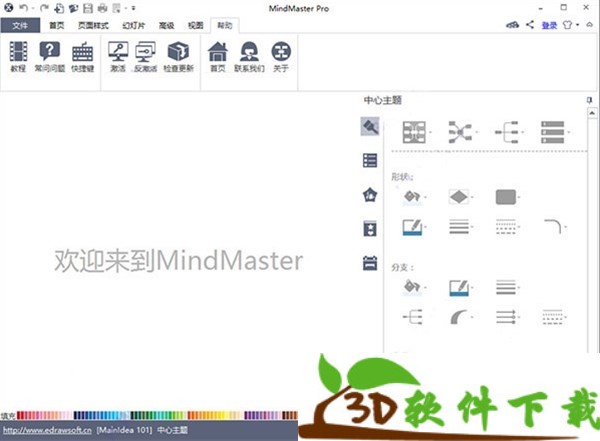
Task: Open the rounded corner style dropdown
Action: [x=555, y=227]
